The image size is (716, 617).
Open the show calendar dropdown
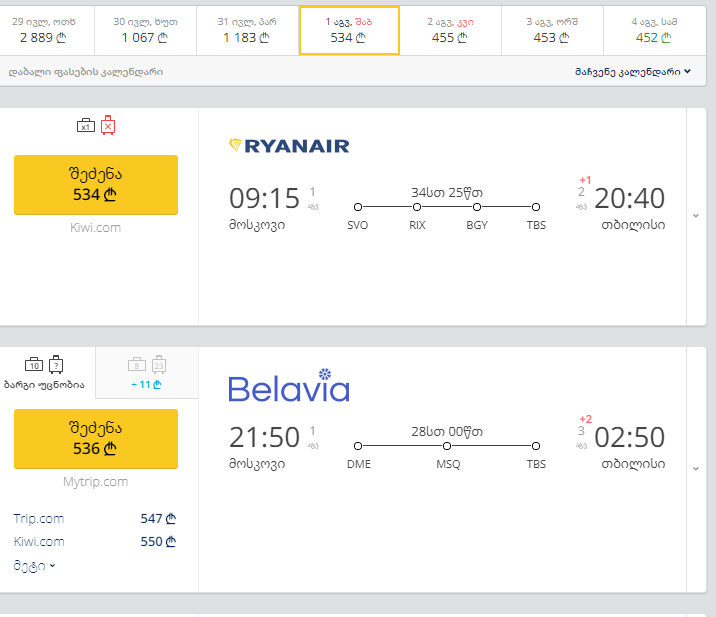632,72
